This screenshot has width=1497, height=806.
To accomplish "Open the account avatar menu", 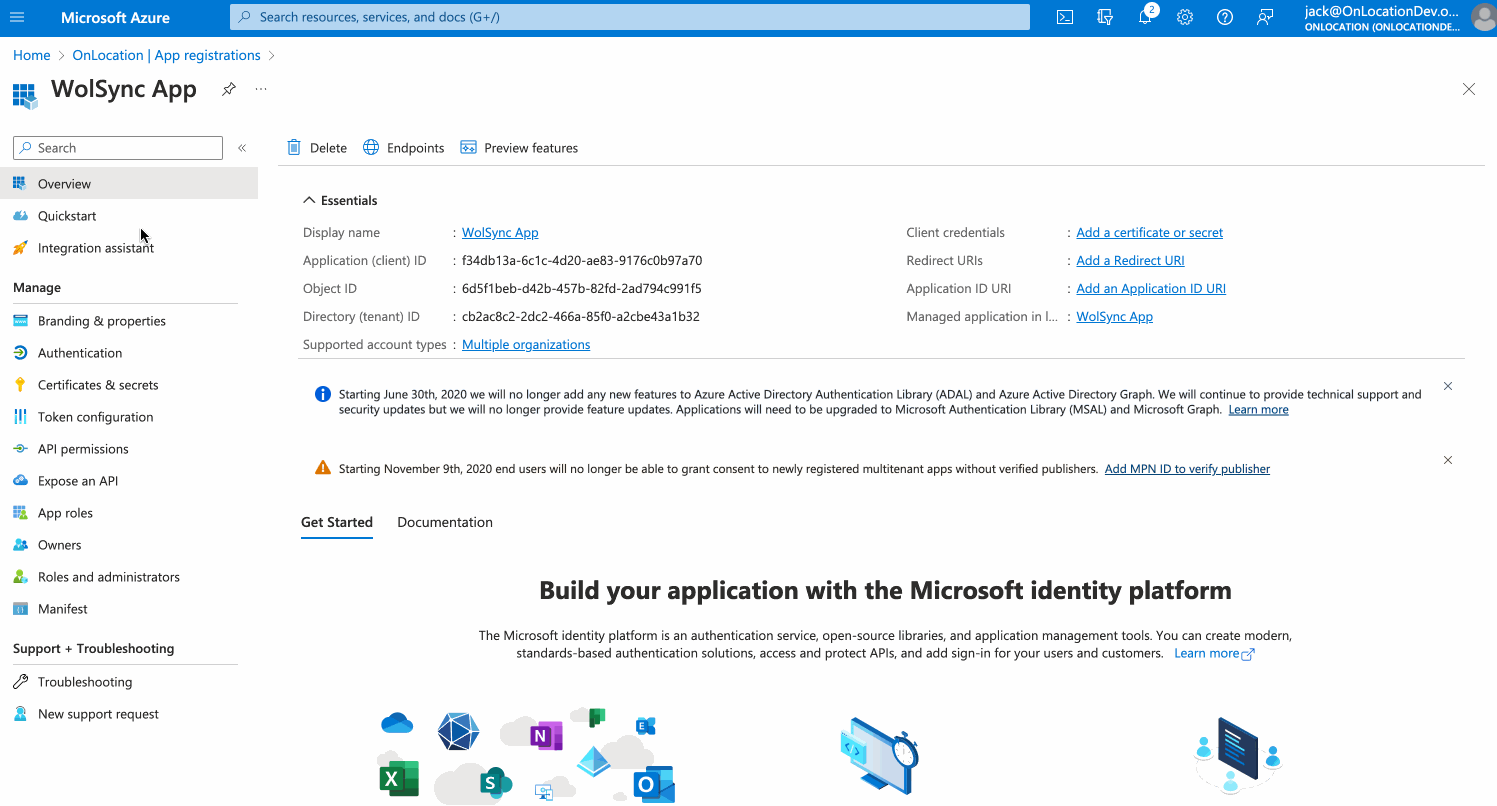I will click(1482, 17).
